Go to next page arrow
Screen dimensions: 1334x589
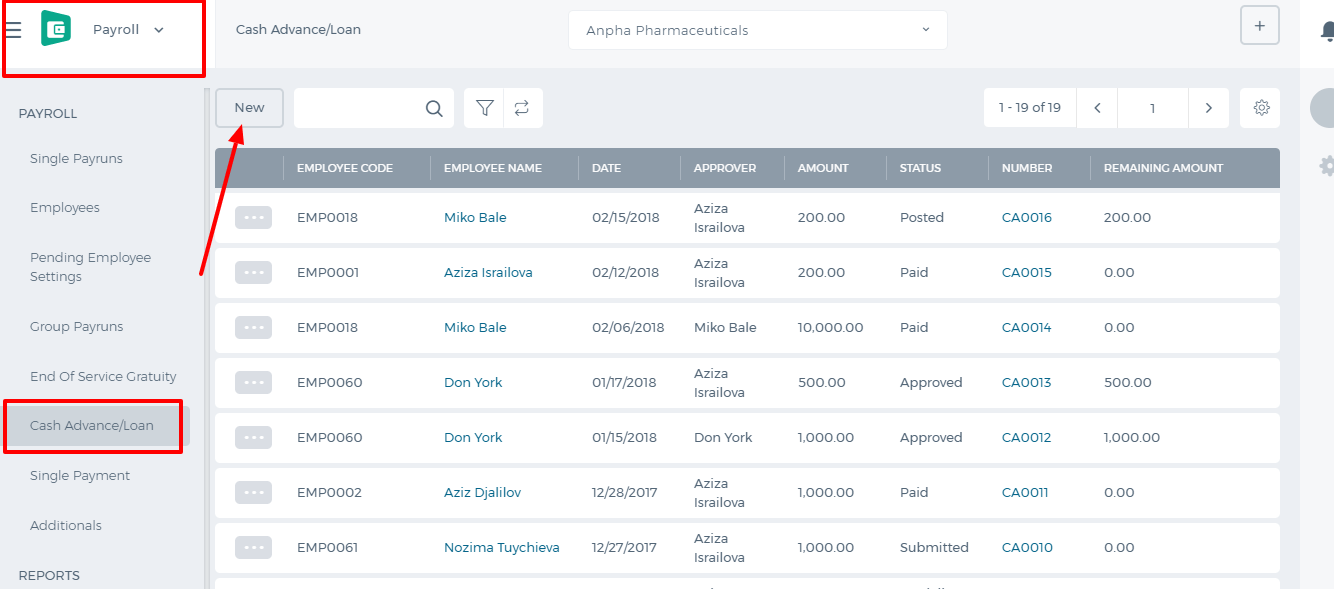tap(1209, 108)
